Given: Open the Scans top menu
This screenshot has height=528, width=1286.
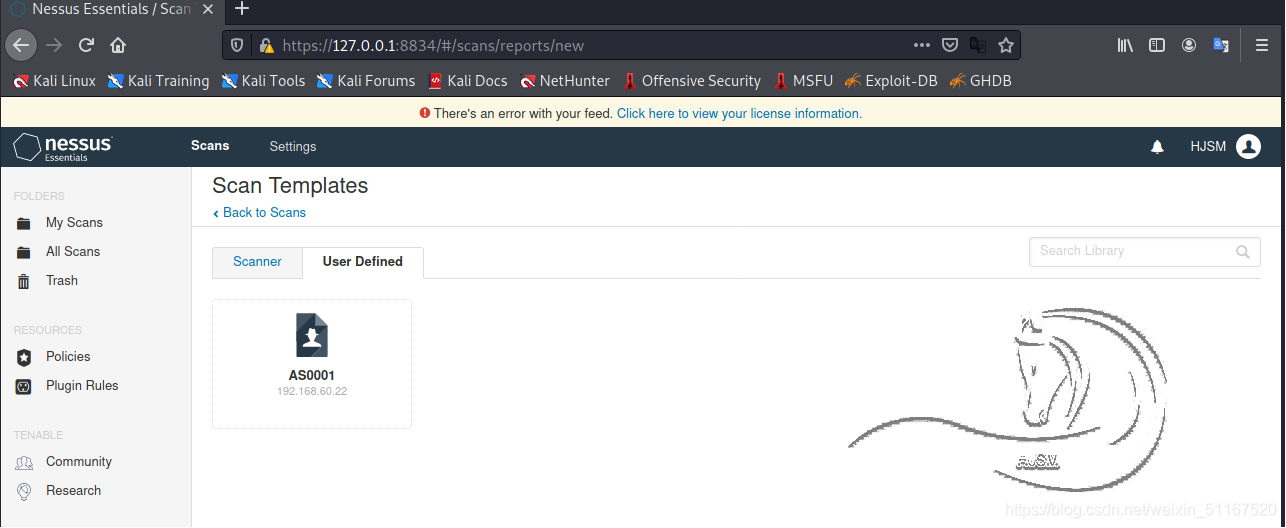Looking at the screenshot, I should (210, 146).
